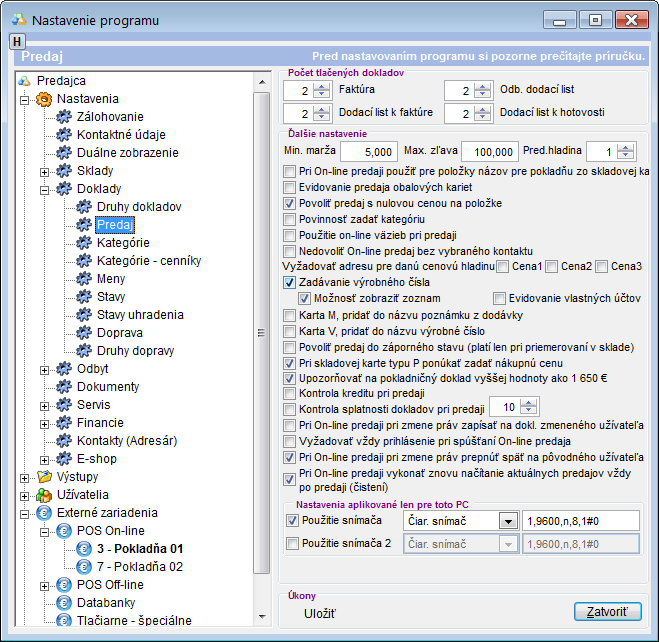Select Stavy uhradenia tree item
This screenshot has width=659, height=642.
140,315
